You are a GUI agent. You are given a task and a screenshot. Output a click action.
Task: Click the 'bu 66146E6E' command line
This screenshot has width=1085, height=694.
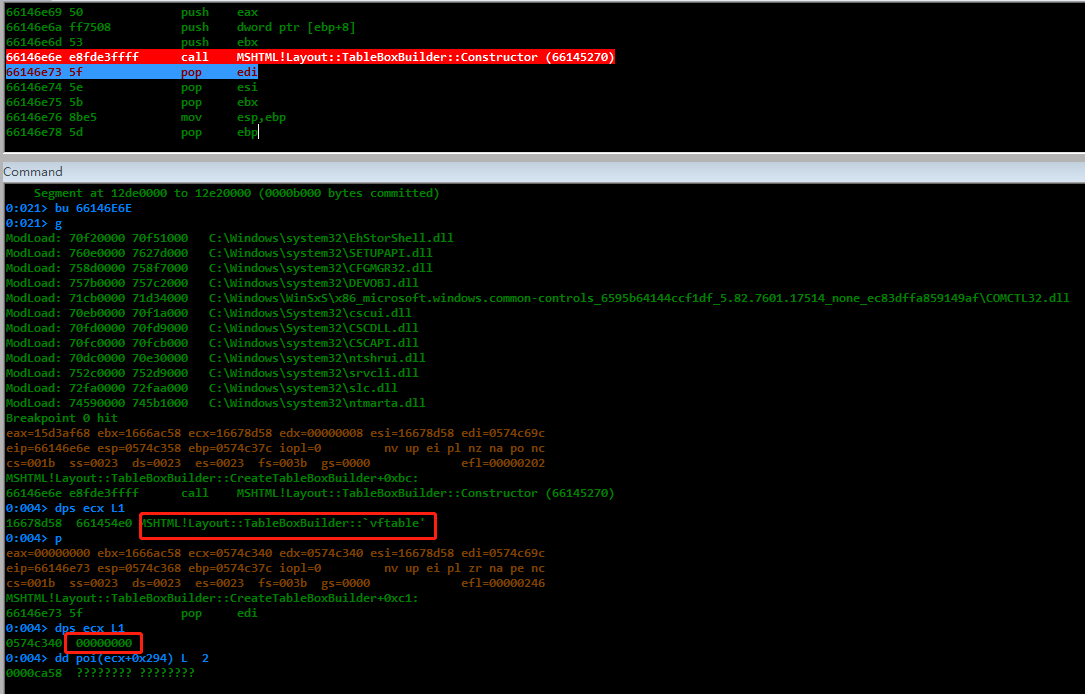69,208
